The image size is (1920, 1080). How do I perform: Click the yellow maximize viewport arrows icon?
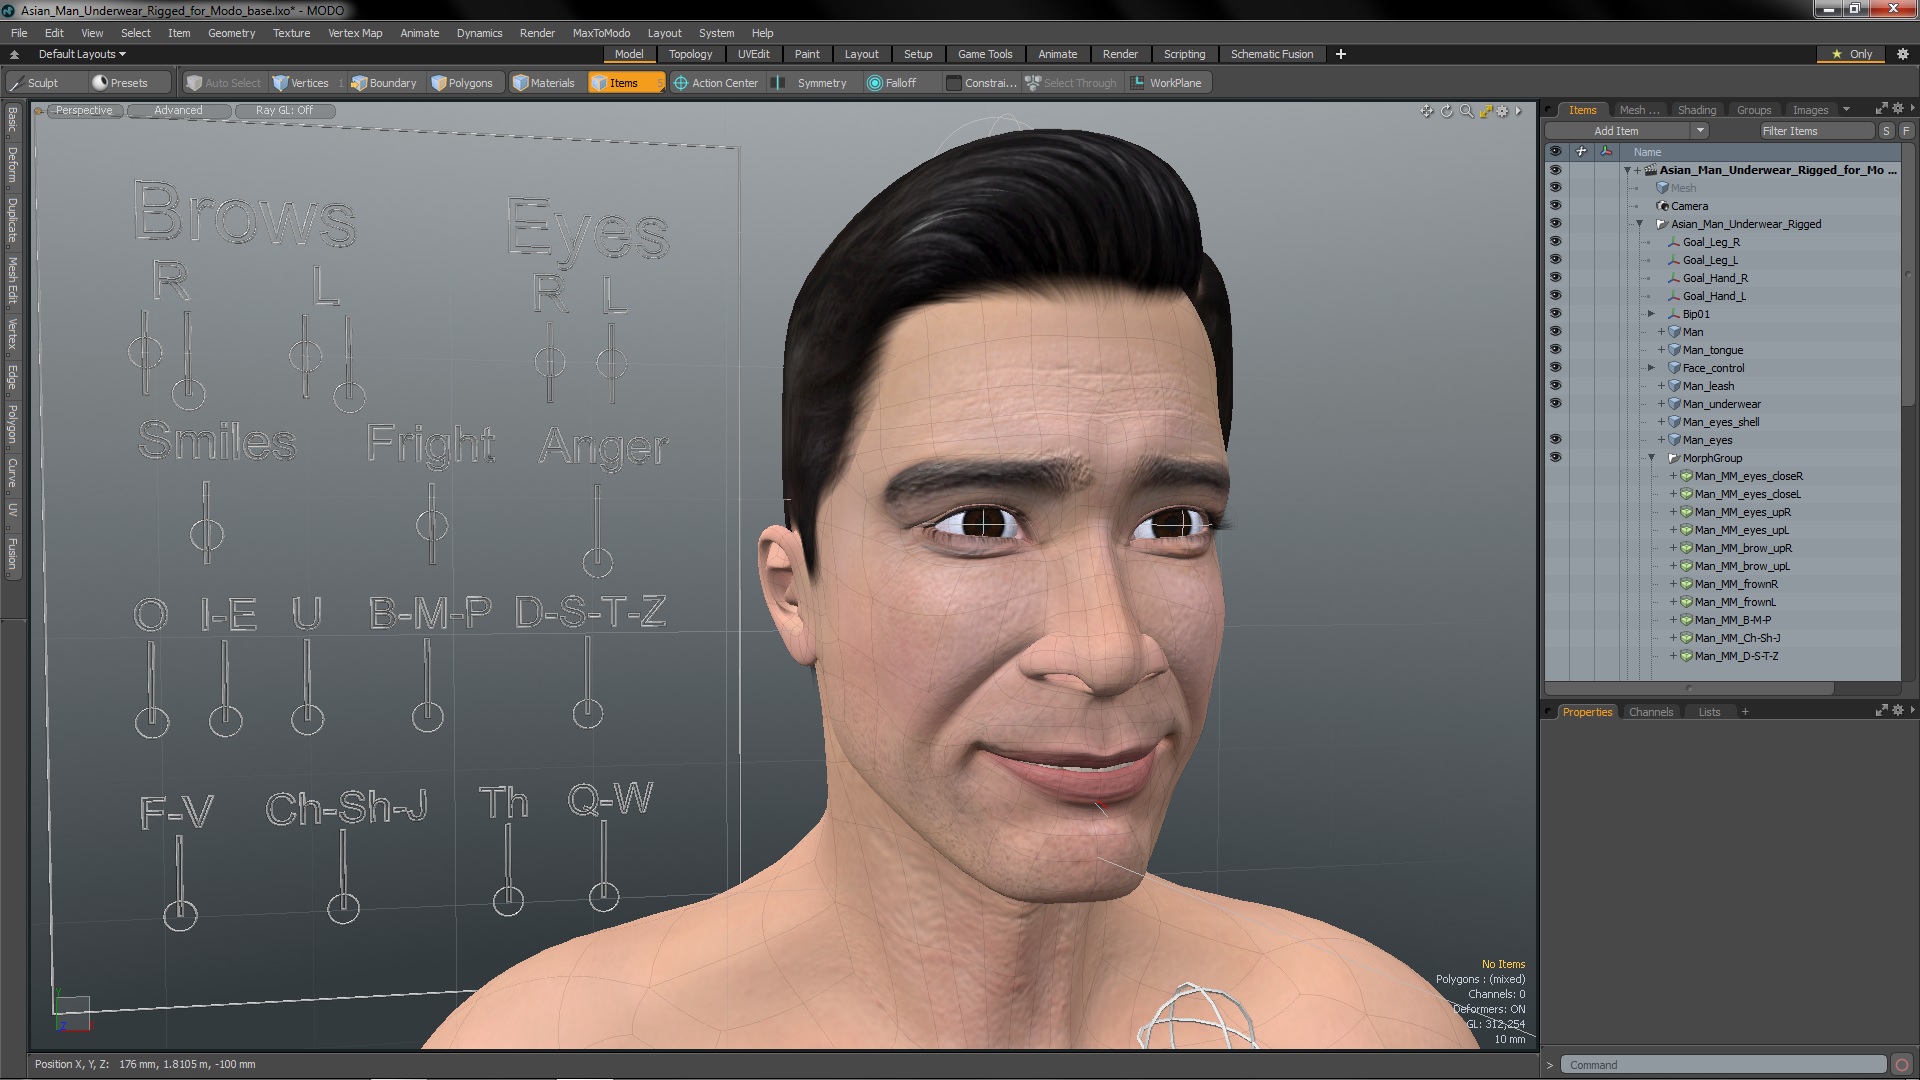pyautogui.click(x=1485, y=111)
